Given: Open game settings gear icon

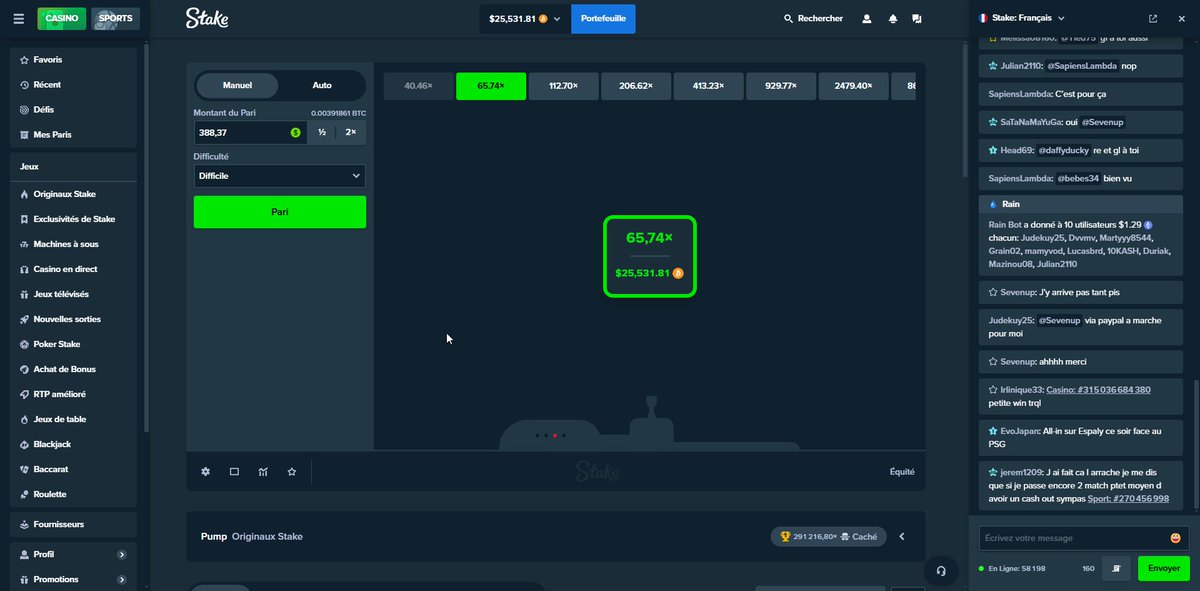Looking at the screenshot, I should coord(206,471).
